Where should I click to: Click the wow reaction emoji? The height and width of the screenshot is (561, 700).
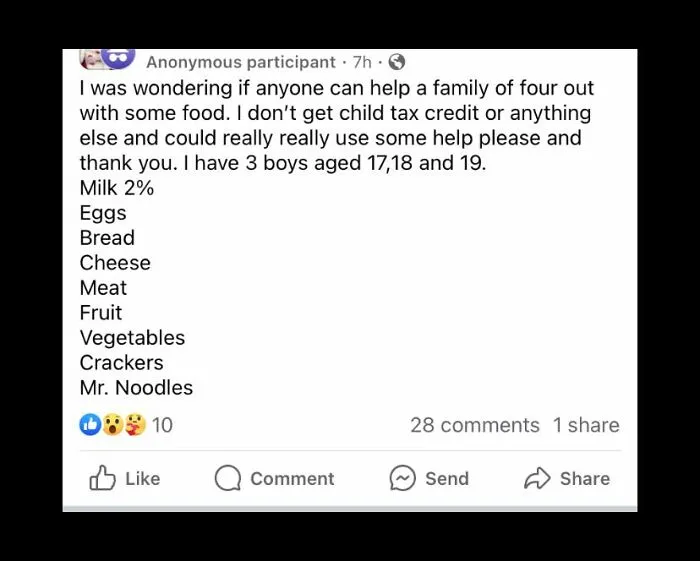pyautogui.click(x=113, y=424)
